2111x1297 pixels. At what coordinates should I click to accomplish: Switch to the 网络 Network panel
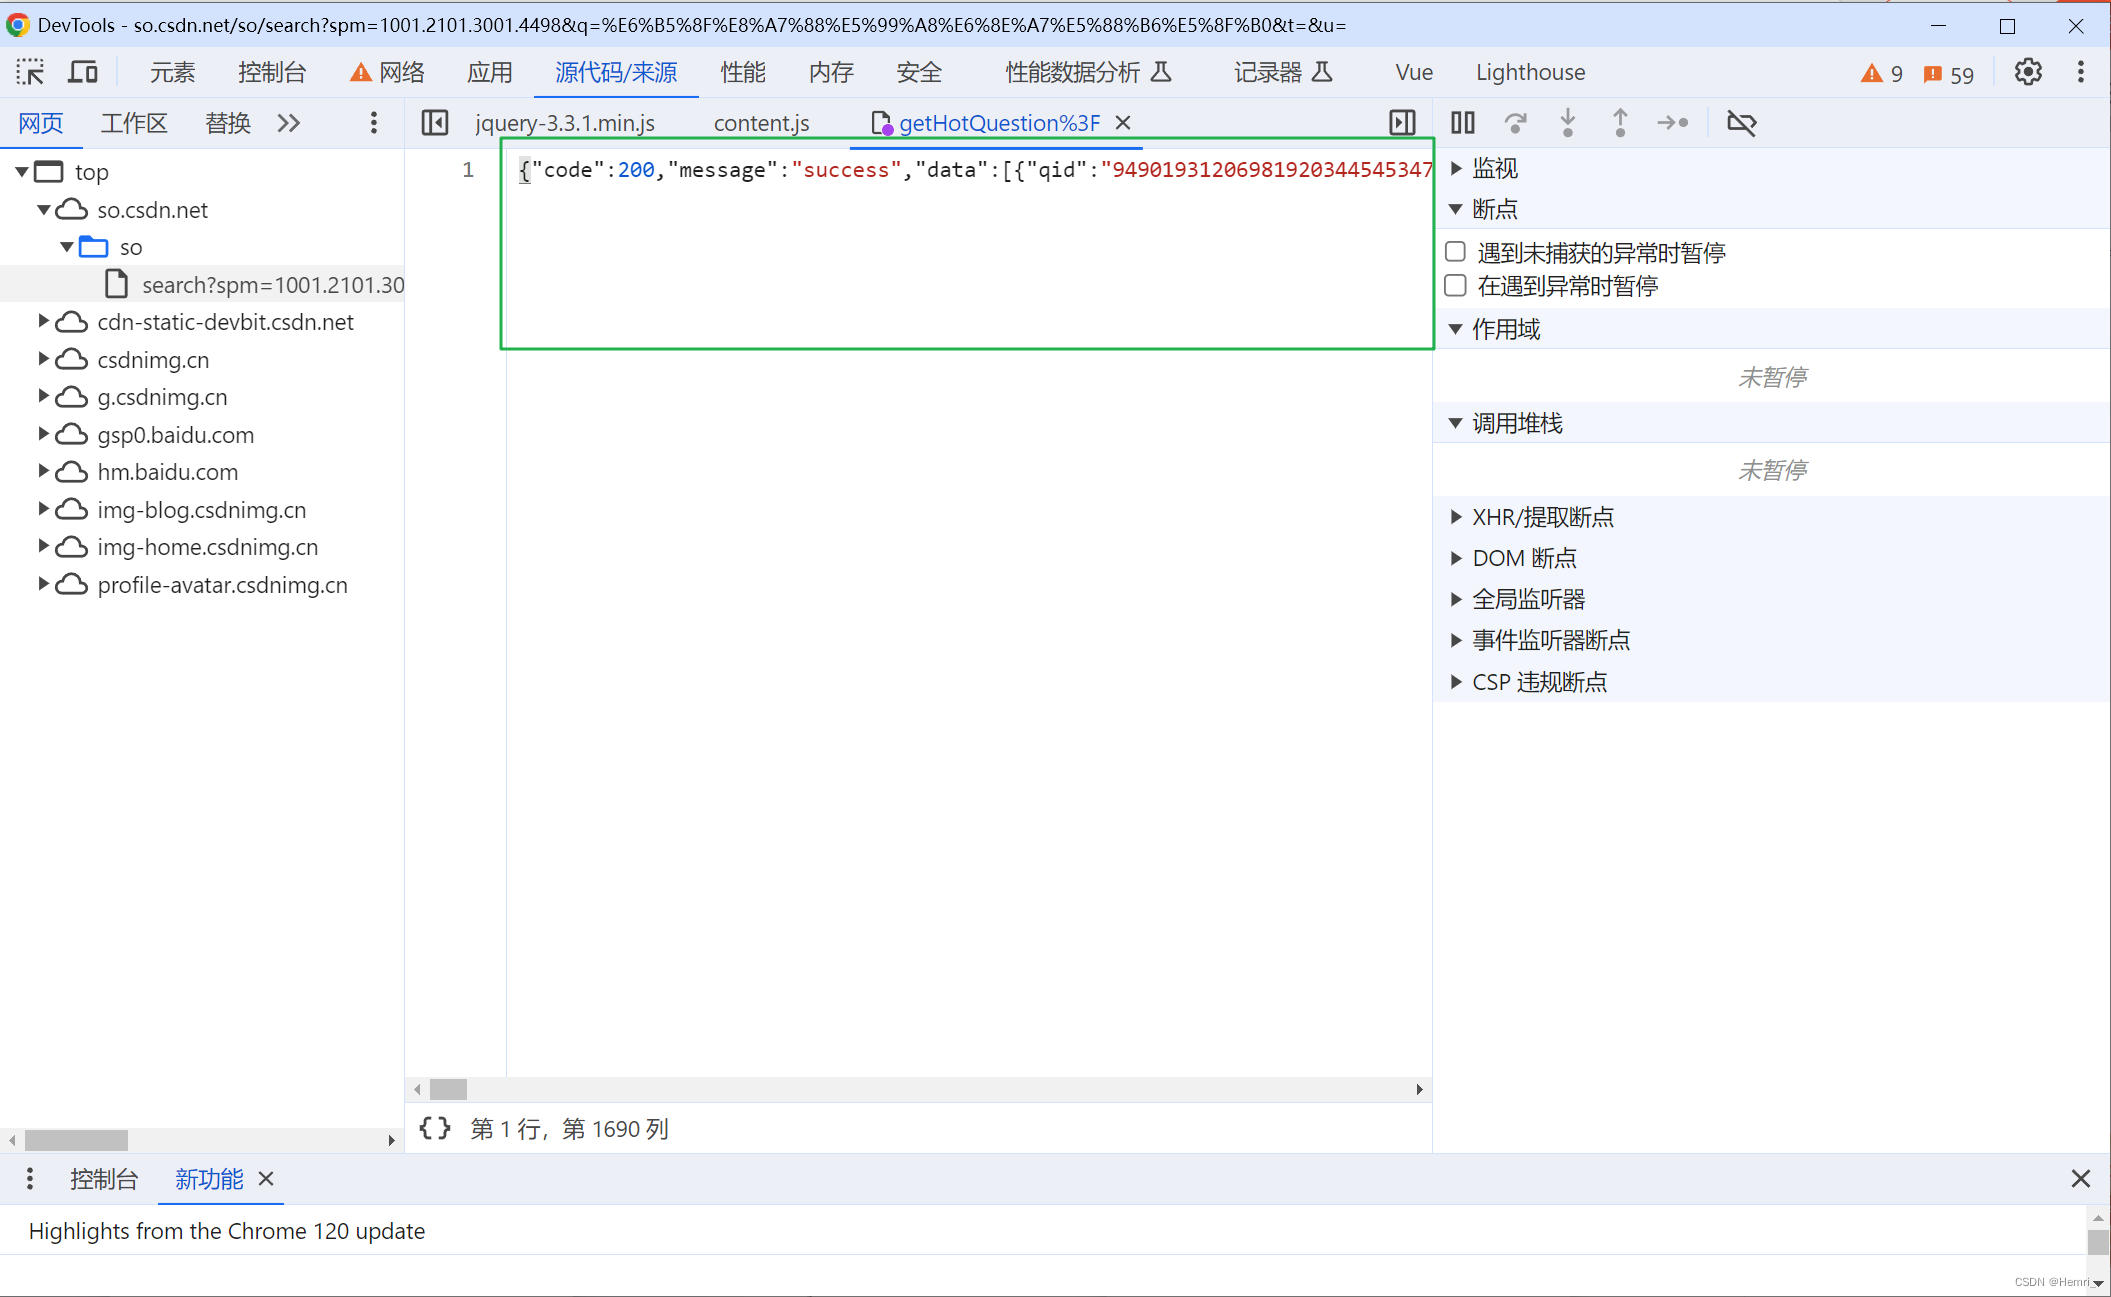(x=388, y=72)
